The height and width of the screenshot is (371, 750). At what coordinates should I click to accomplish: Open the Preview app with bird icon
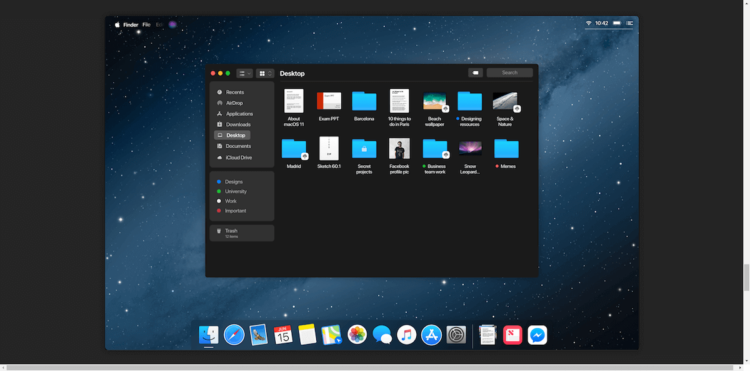[x=259, y=335]
